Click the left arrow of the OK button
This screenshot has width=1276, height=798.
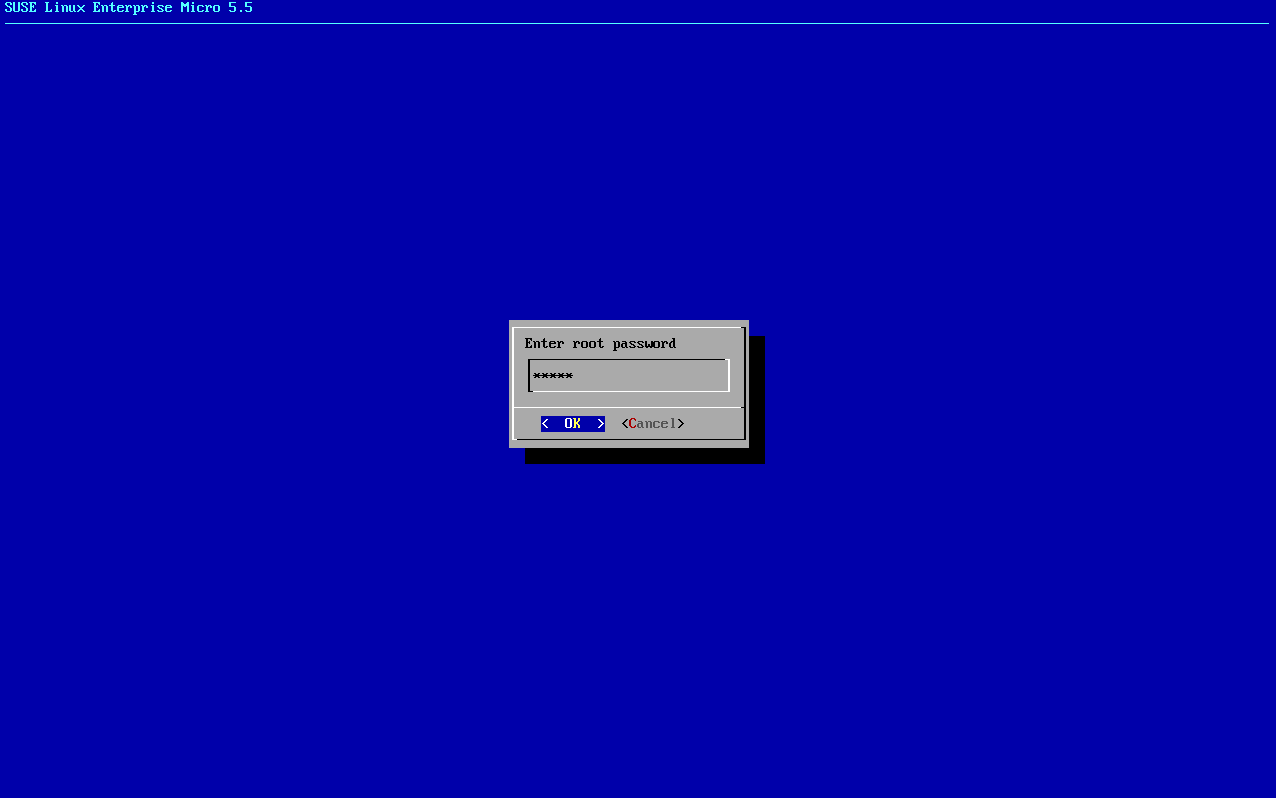(x=545, y=423)
